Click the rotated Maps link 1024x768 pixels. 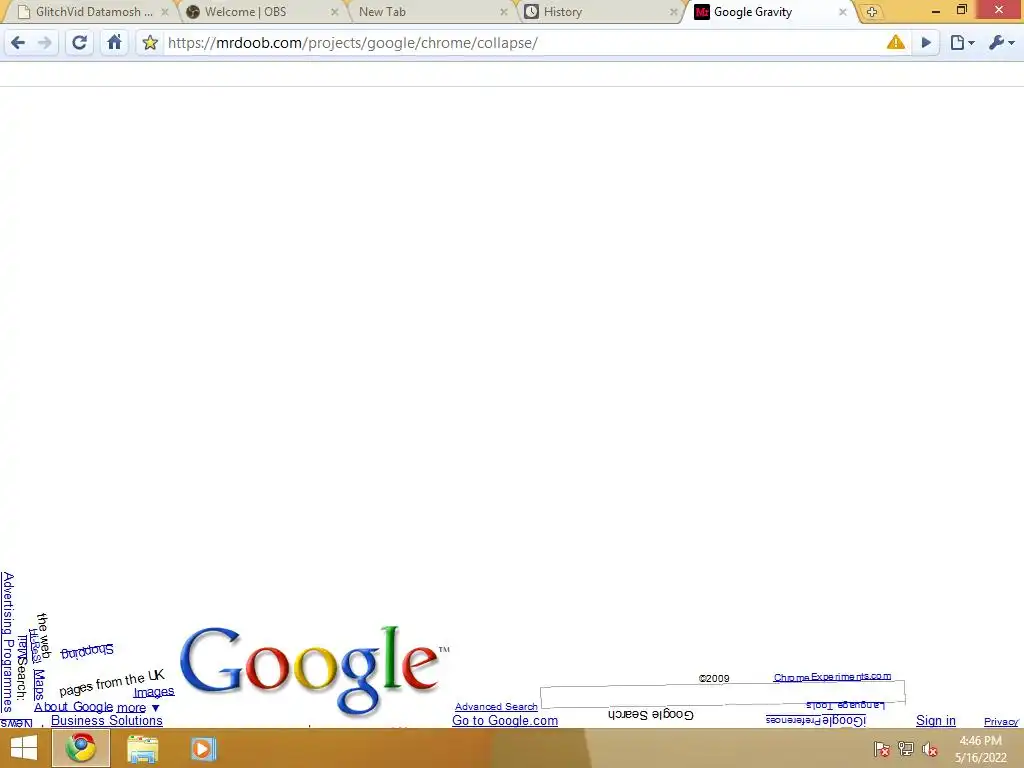pyautogui.click(x=39, y=684)
